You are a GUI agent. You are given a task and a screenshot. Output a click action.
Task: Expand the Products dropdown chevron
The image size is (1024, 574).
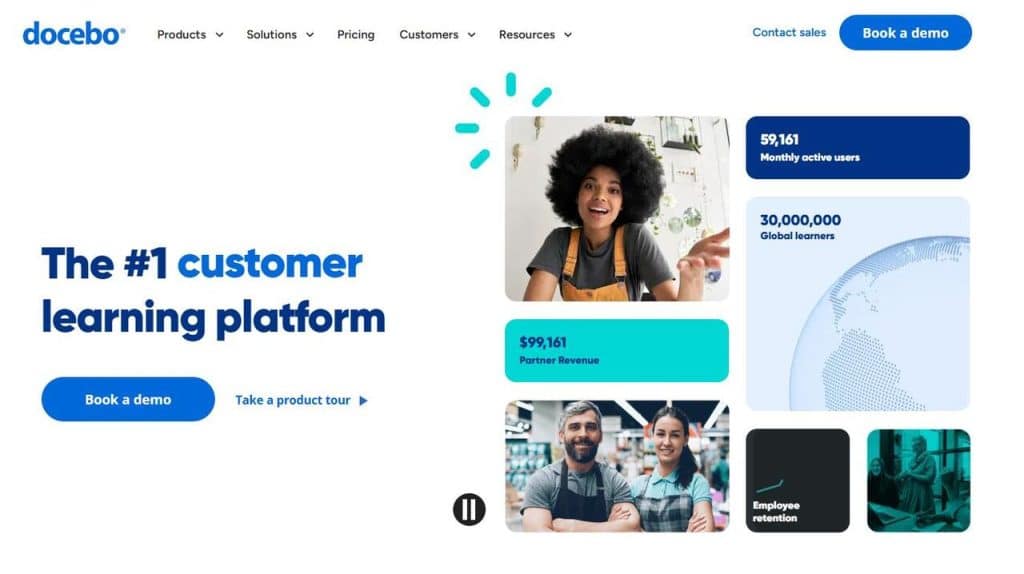click(x=219, y=35)
